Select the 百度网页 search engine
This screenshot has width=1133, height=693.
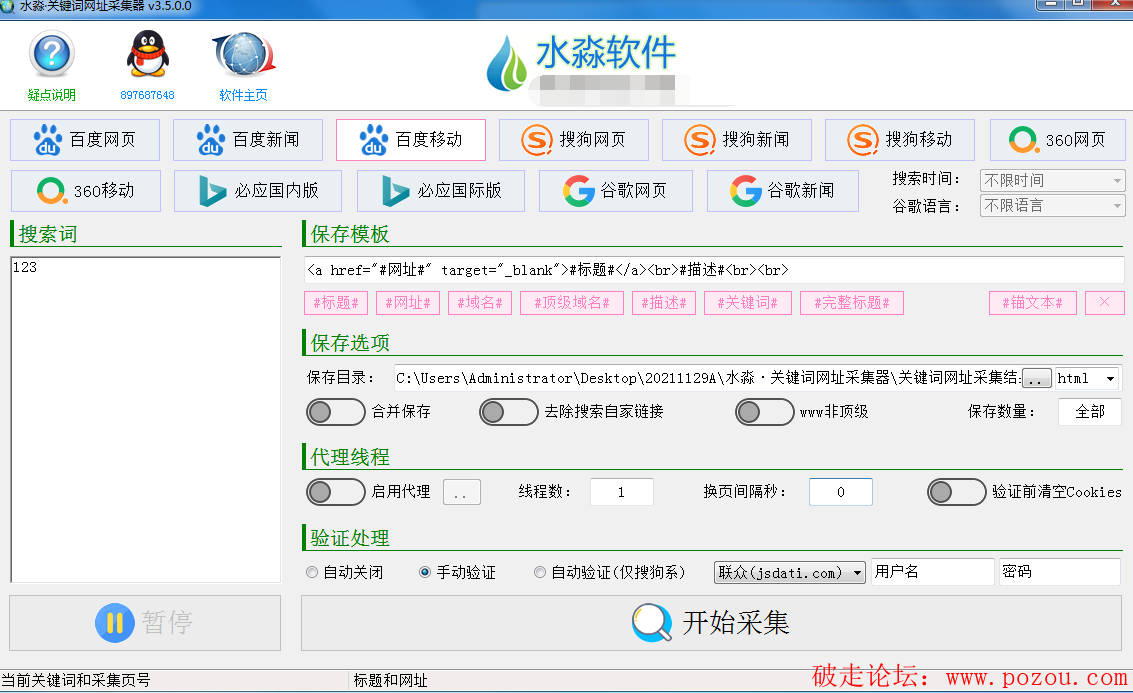pyautogui.click(x=85, y=139)
